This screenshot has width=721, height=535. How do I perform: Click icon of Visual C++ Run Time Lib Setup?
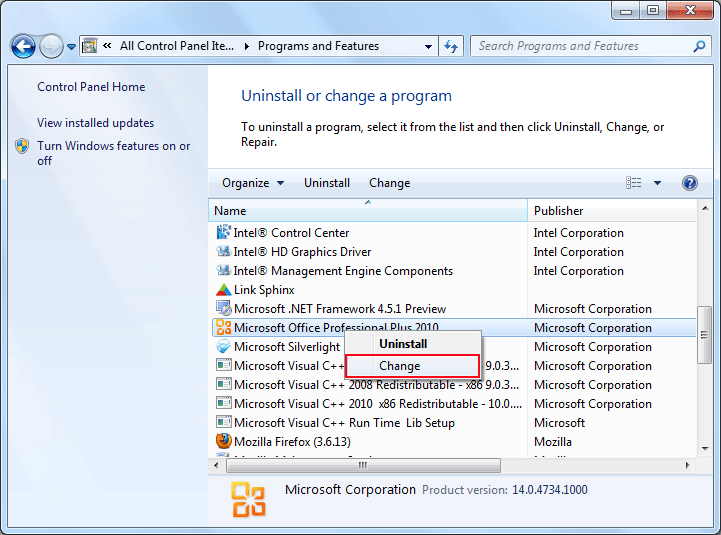224,422
